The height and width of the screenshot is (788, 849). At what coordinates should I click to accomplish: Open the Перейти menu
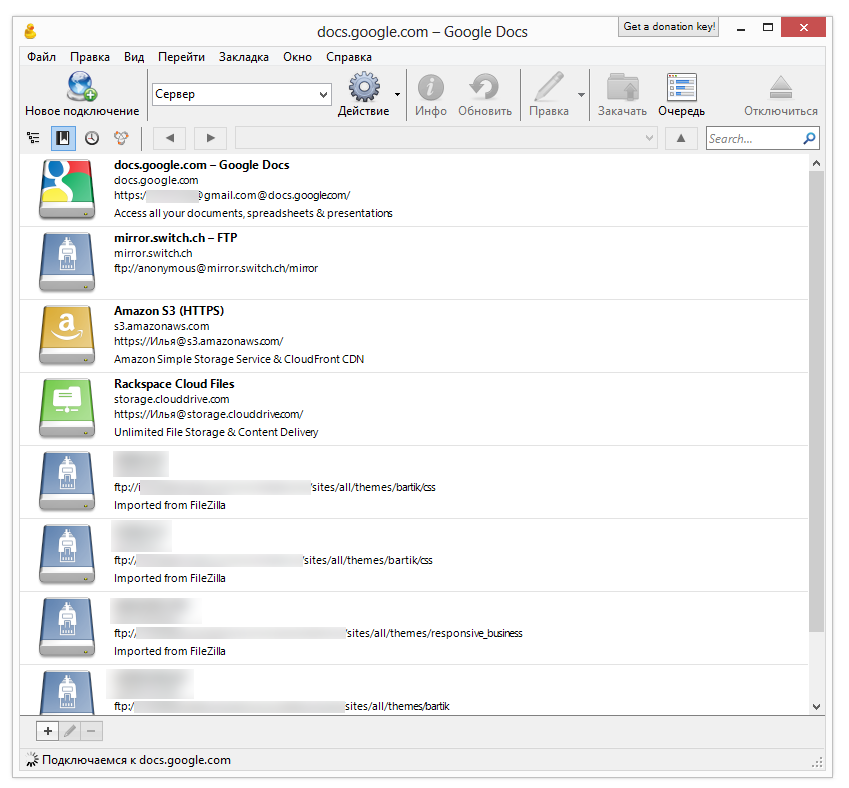(x=181, y=57)
